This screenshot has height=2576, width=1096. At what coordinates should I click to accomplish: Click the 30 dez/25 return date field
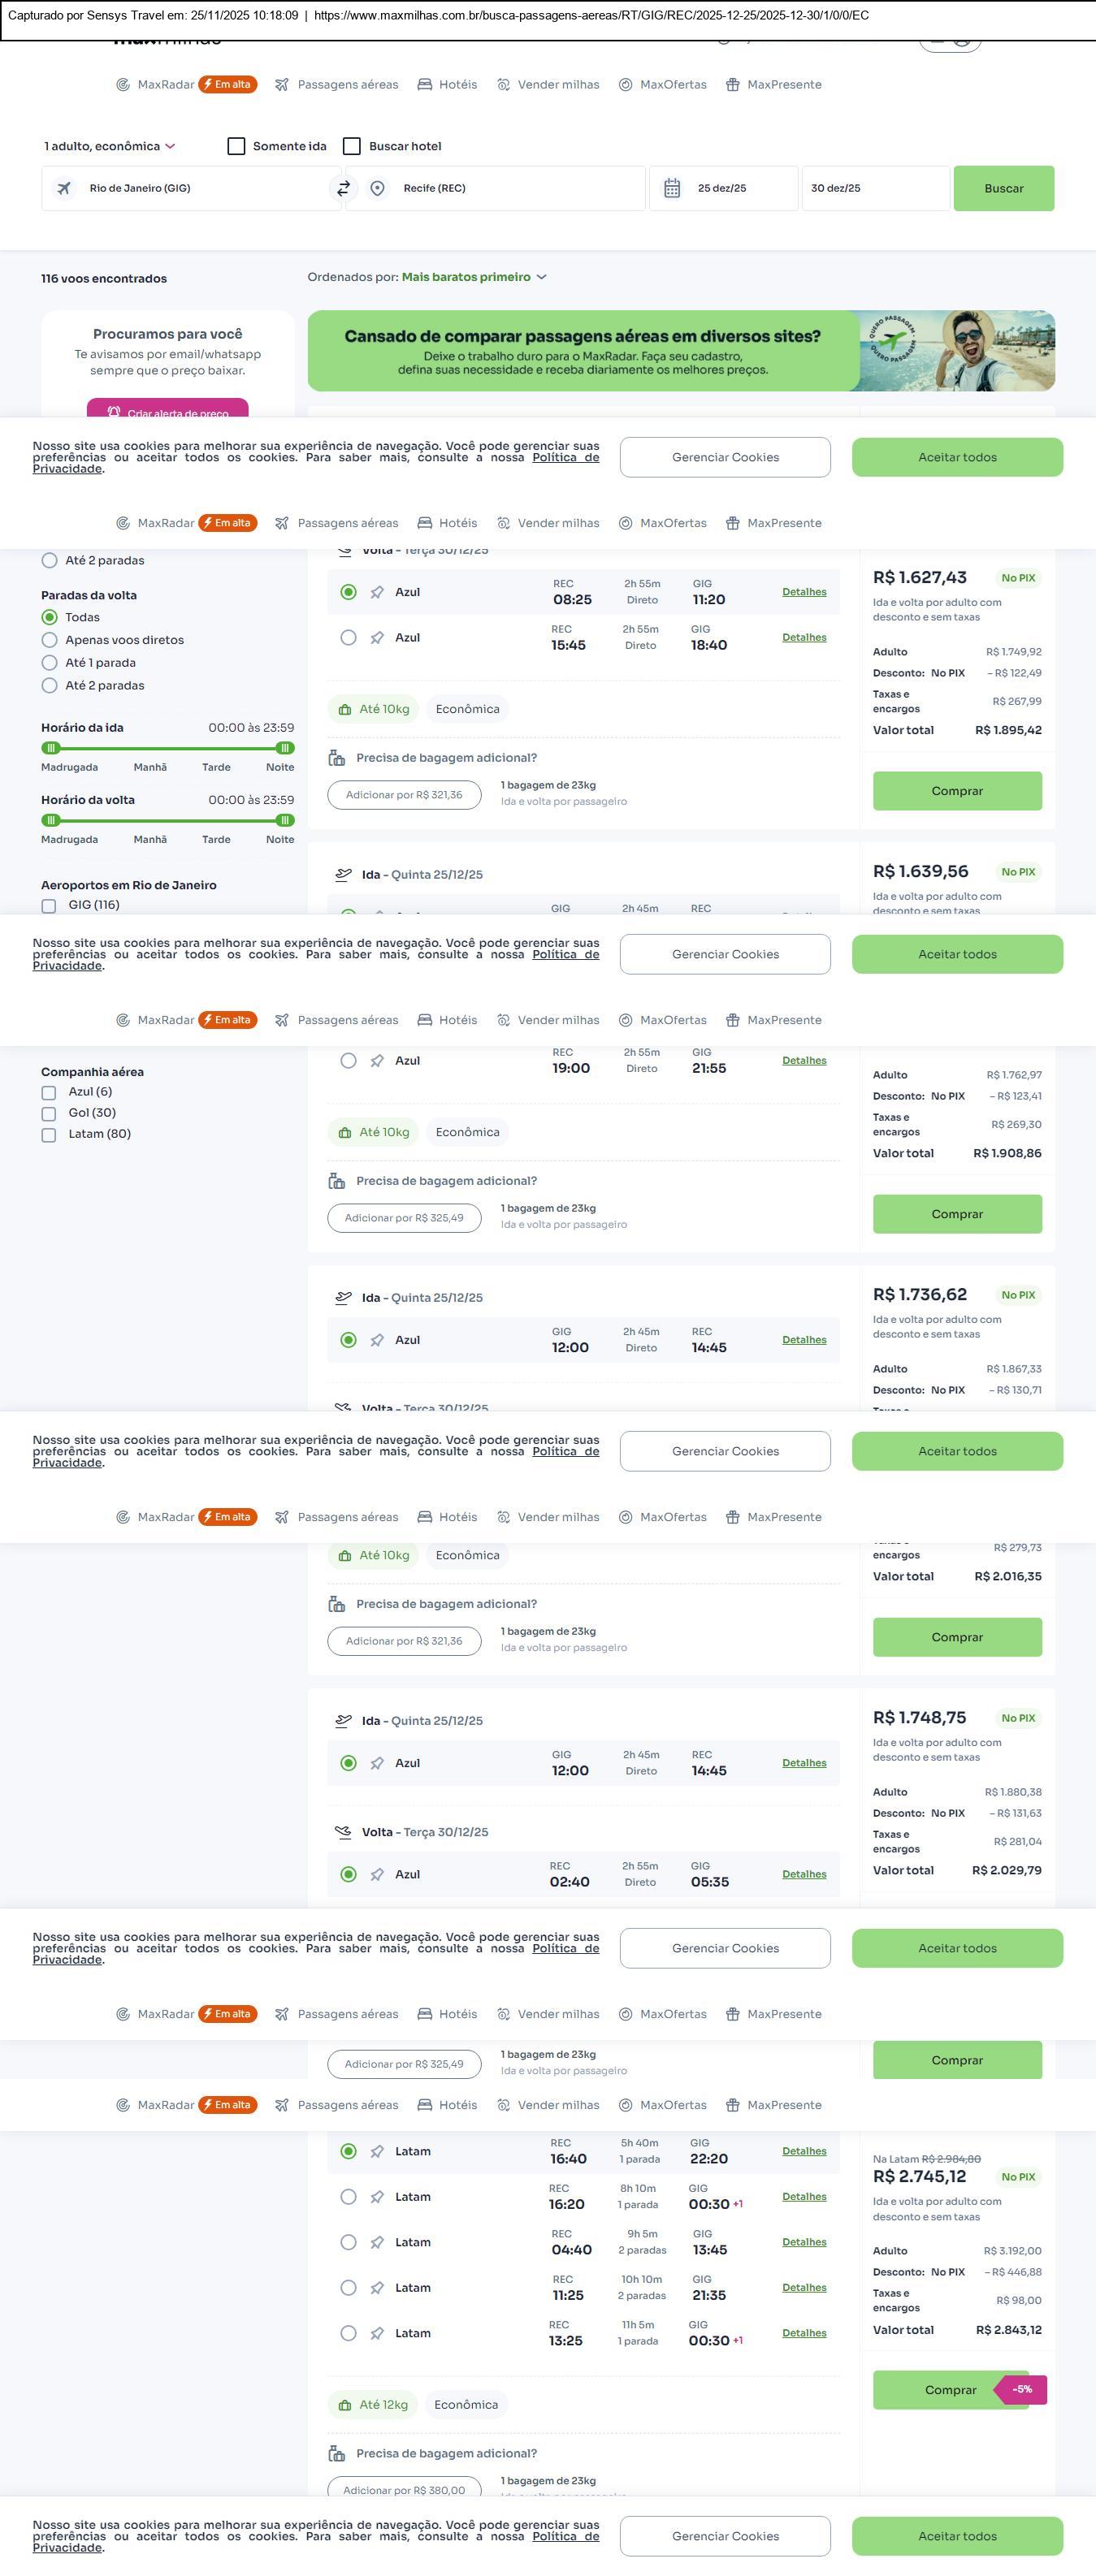pos(874,188)
